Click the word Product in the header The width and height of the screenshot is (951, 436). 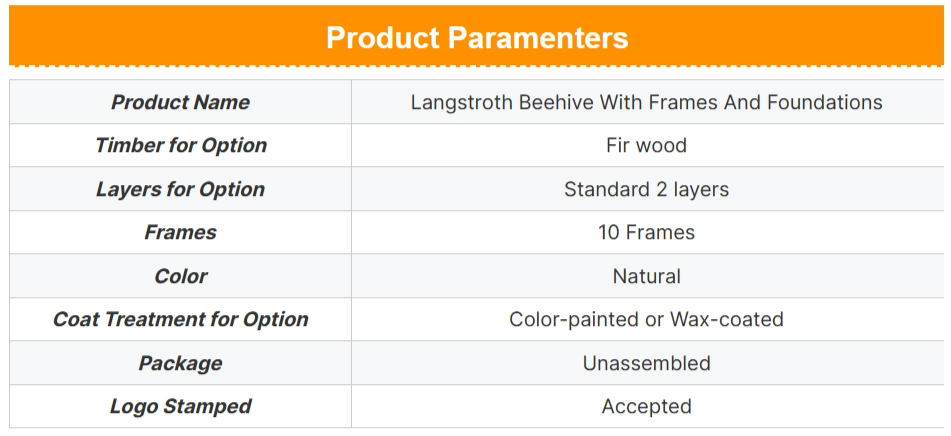(383, 38)
